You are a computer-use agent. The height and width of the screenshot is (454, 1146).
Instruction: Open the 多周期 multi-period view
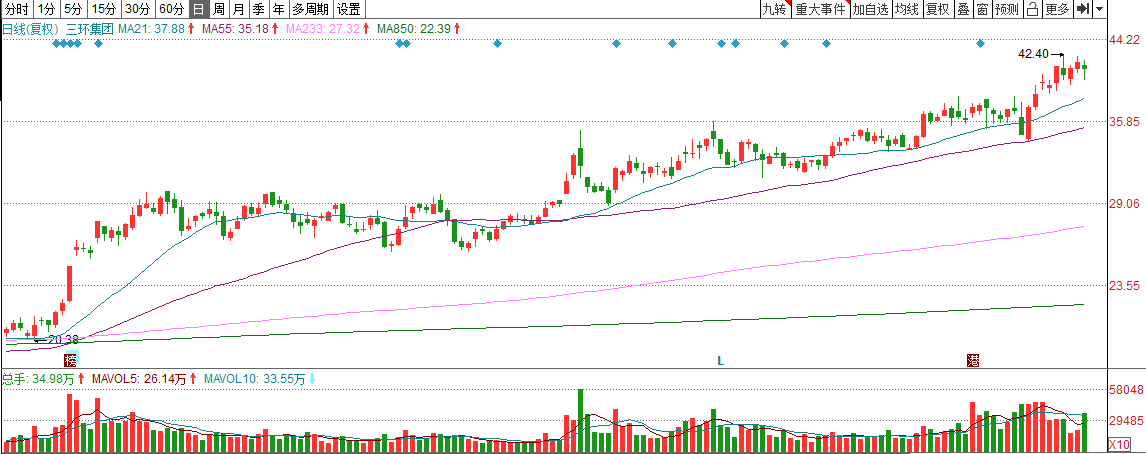[310, 10]
